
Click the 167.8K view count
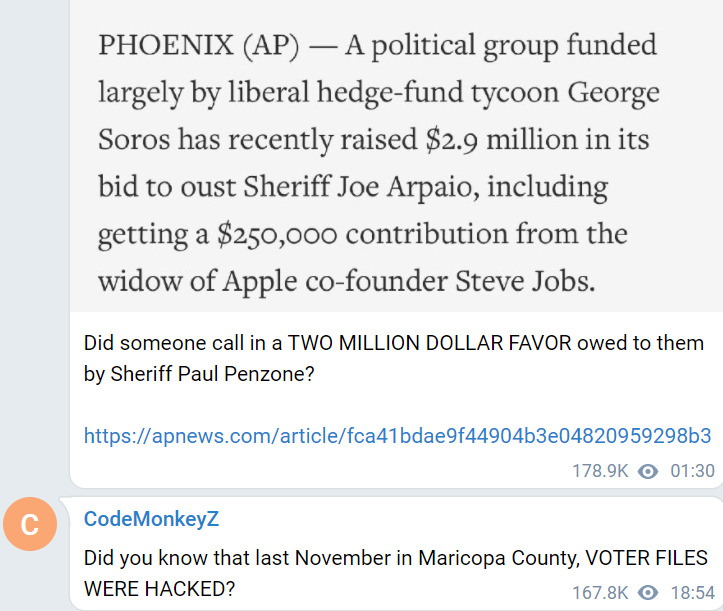(600, 593)
